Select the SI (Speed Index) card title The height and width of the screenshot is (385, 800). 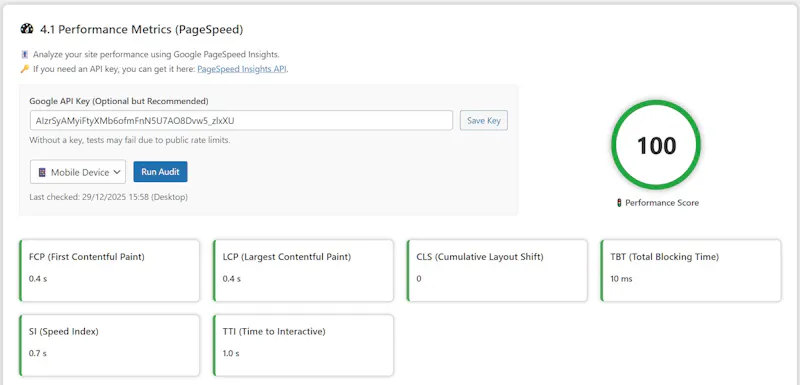[64, 331]
